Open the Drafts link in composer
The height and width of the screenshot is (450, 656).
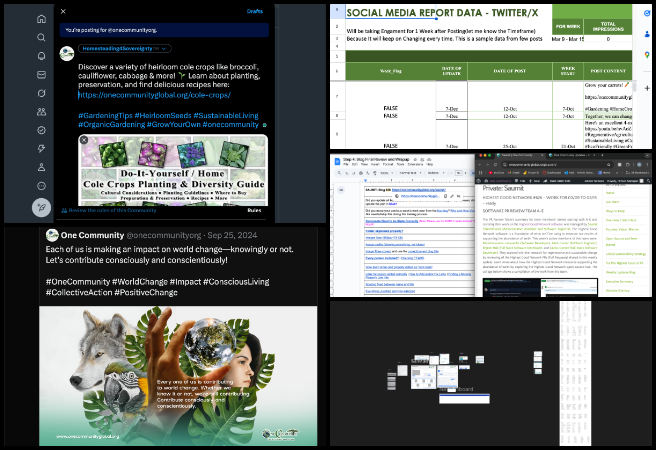254,11
